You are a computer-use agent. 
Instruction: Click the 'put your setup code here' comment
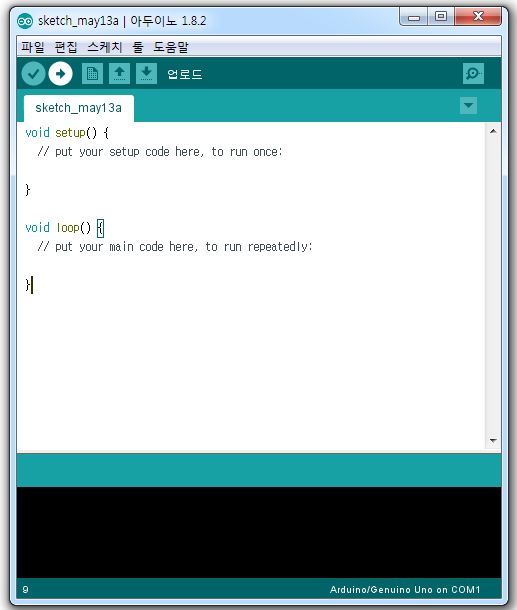(160, 152)
